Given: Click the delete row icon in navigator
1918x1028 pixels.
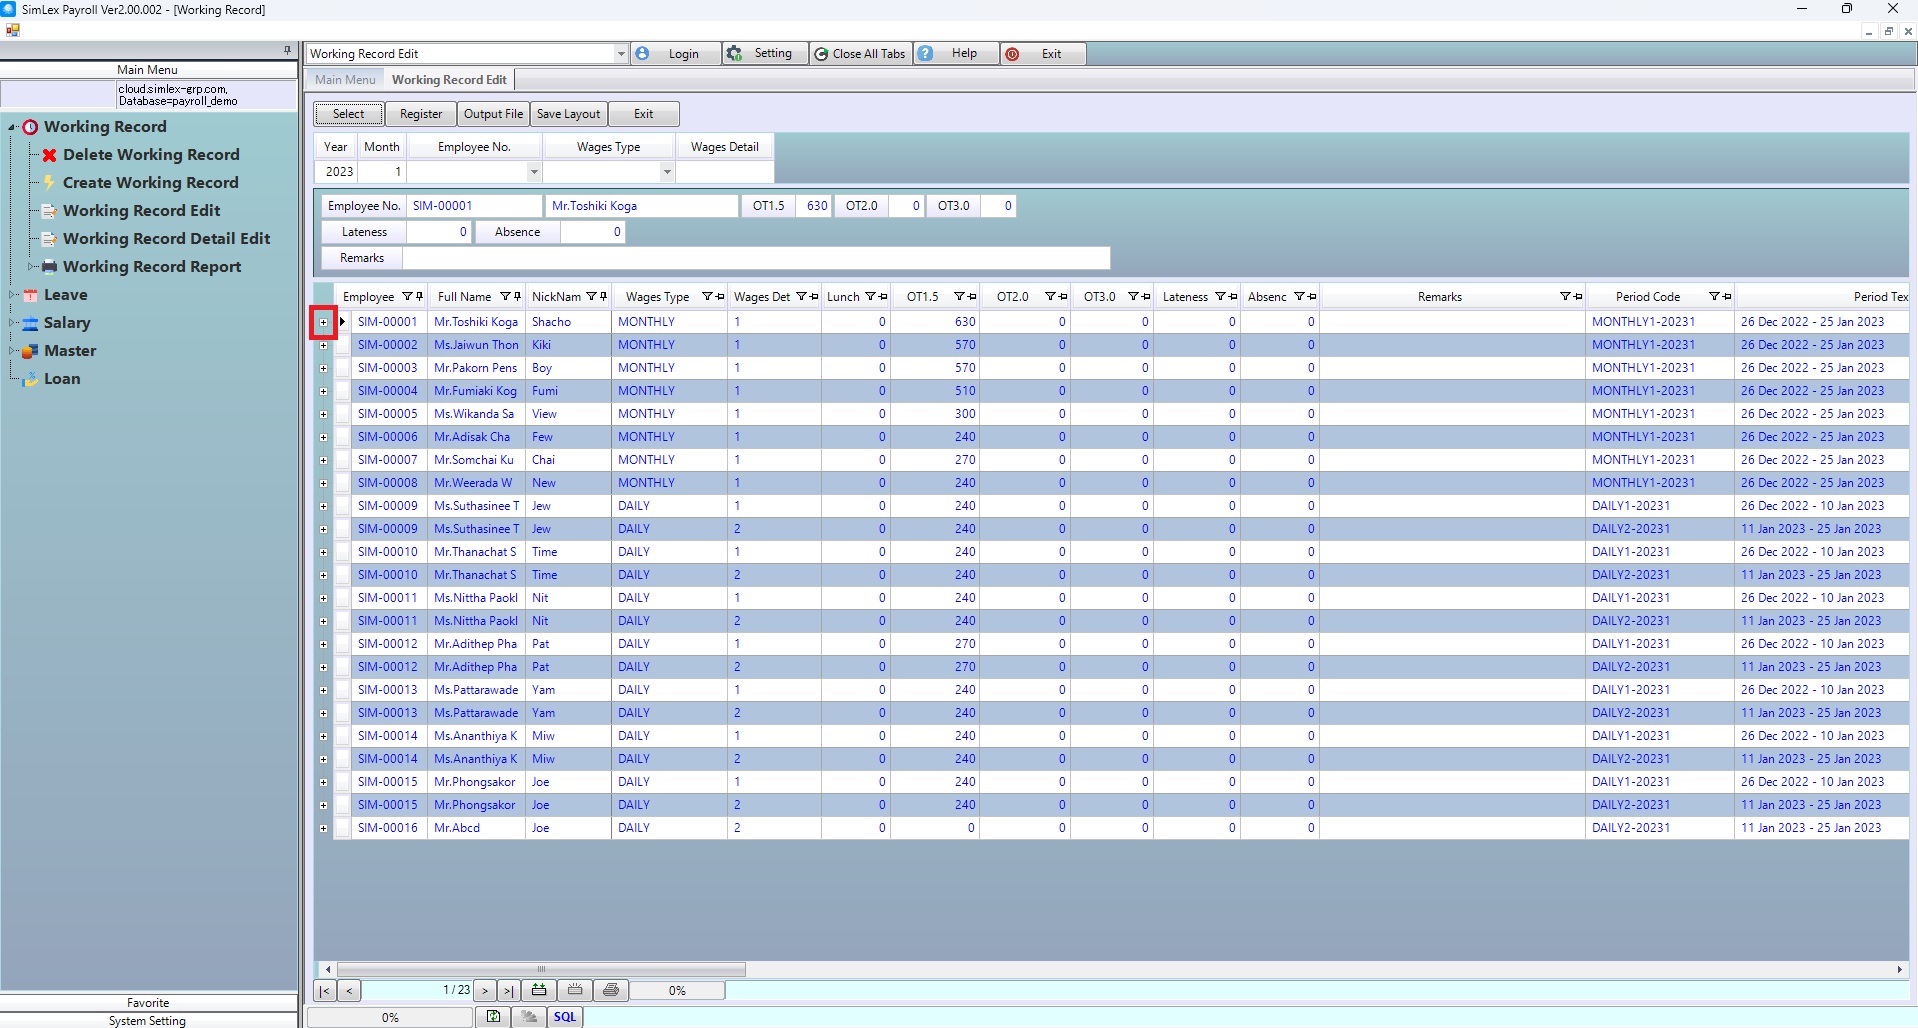Looking at the screenshot, I should 575,990.
